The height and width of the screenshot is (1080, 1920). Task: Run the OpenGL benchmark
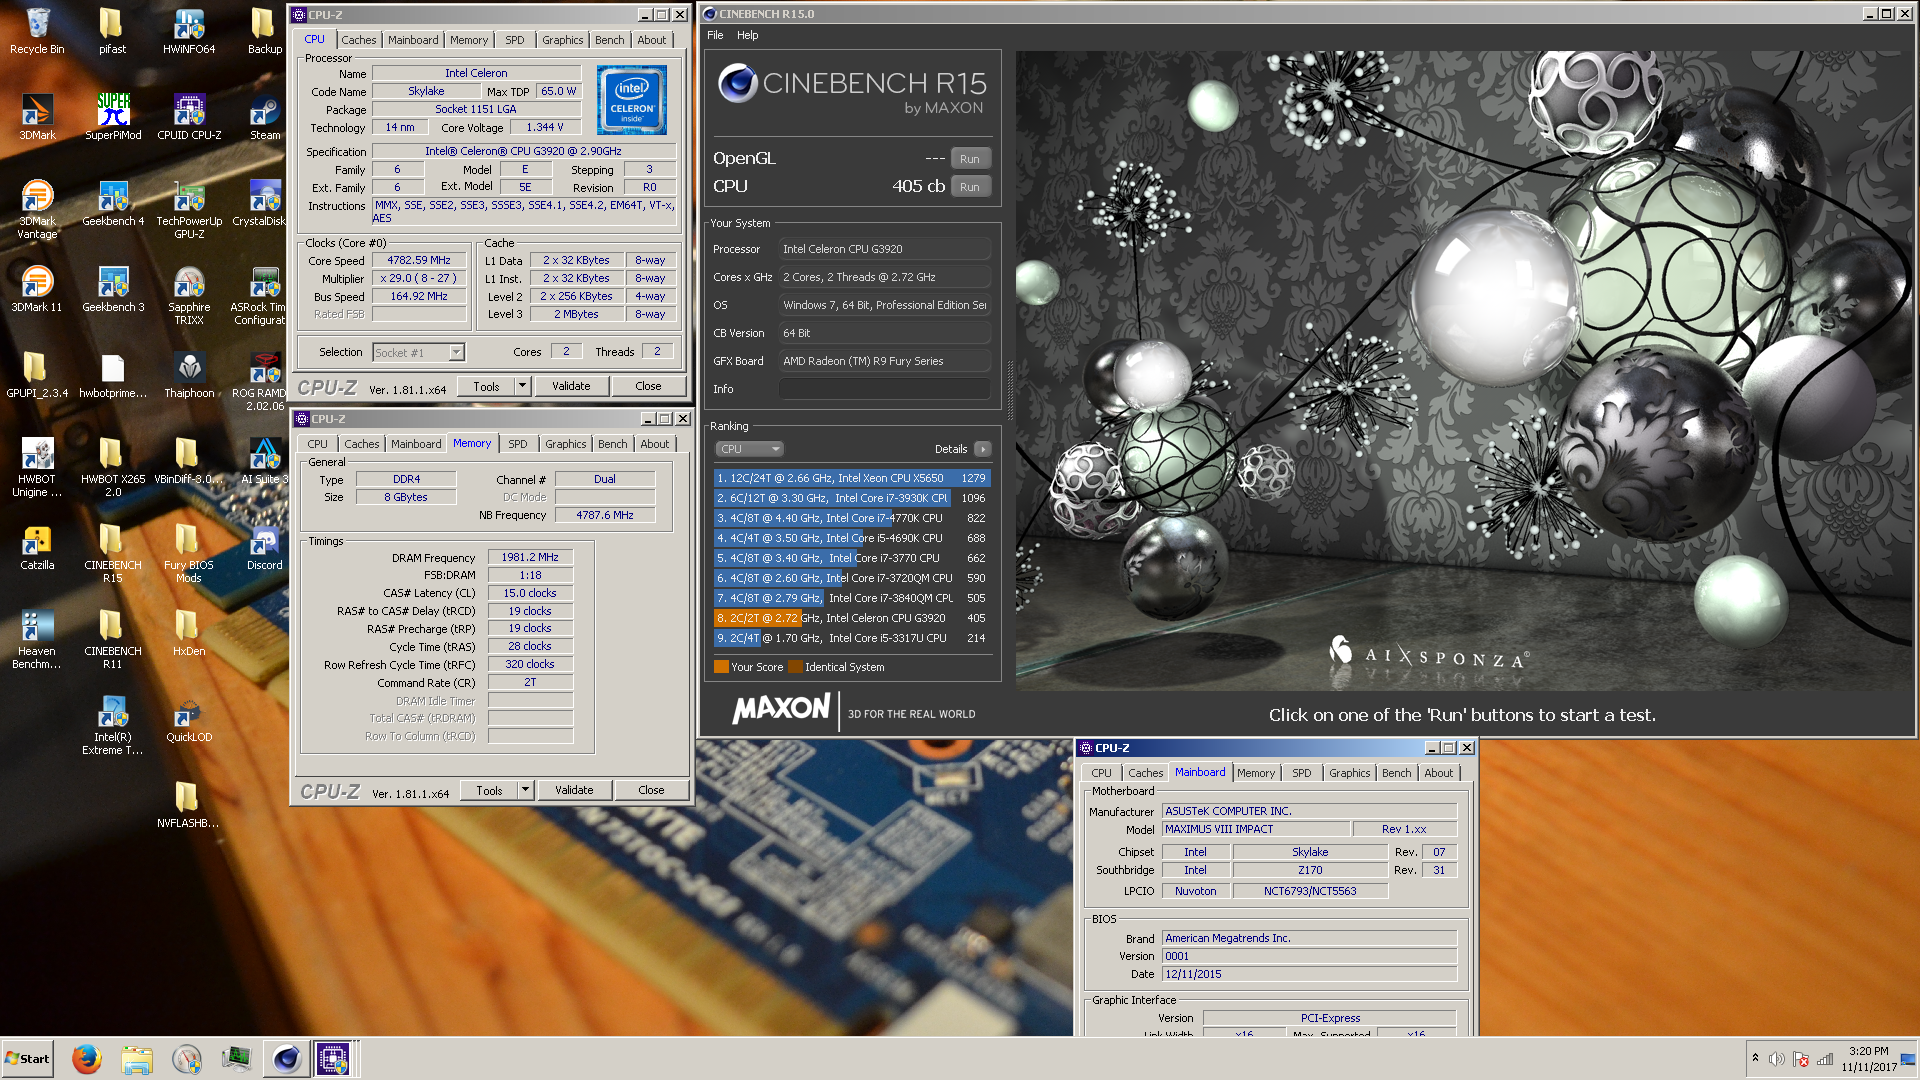[970, 159]
